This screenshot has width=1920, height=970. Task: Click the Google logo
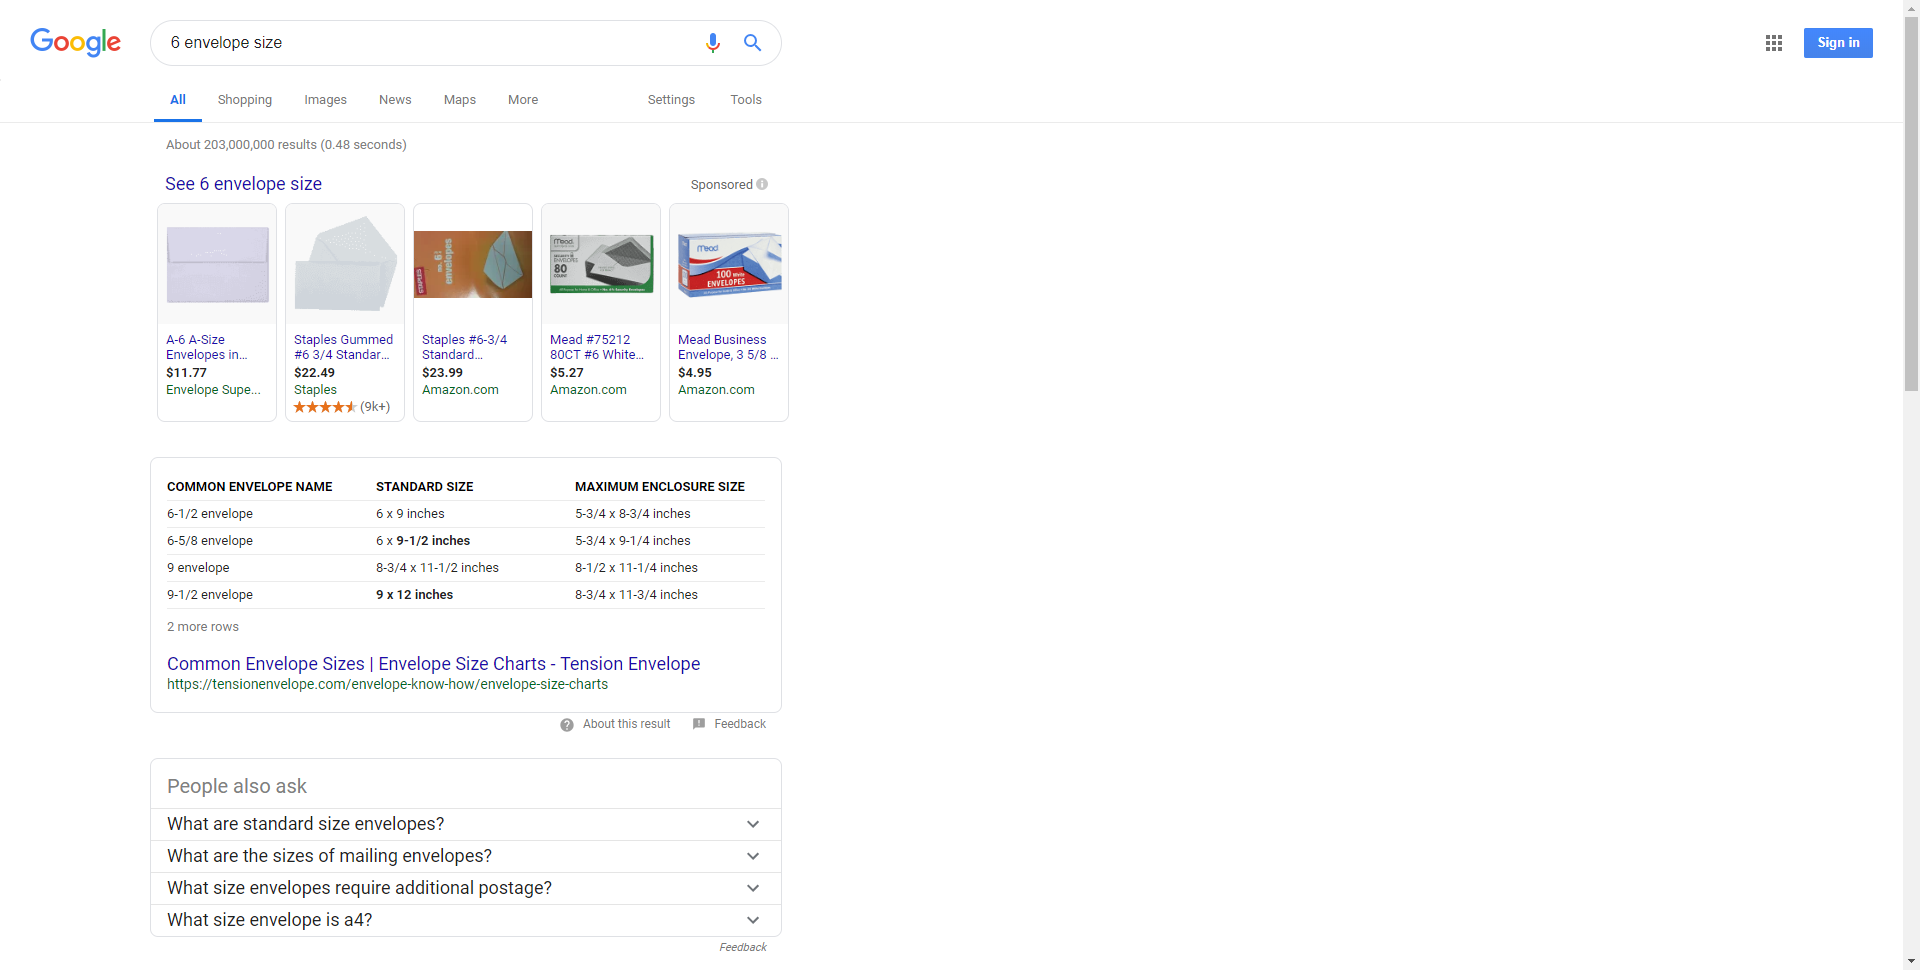pyautogui.click(x=76, y=42)
